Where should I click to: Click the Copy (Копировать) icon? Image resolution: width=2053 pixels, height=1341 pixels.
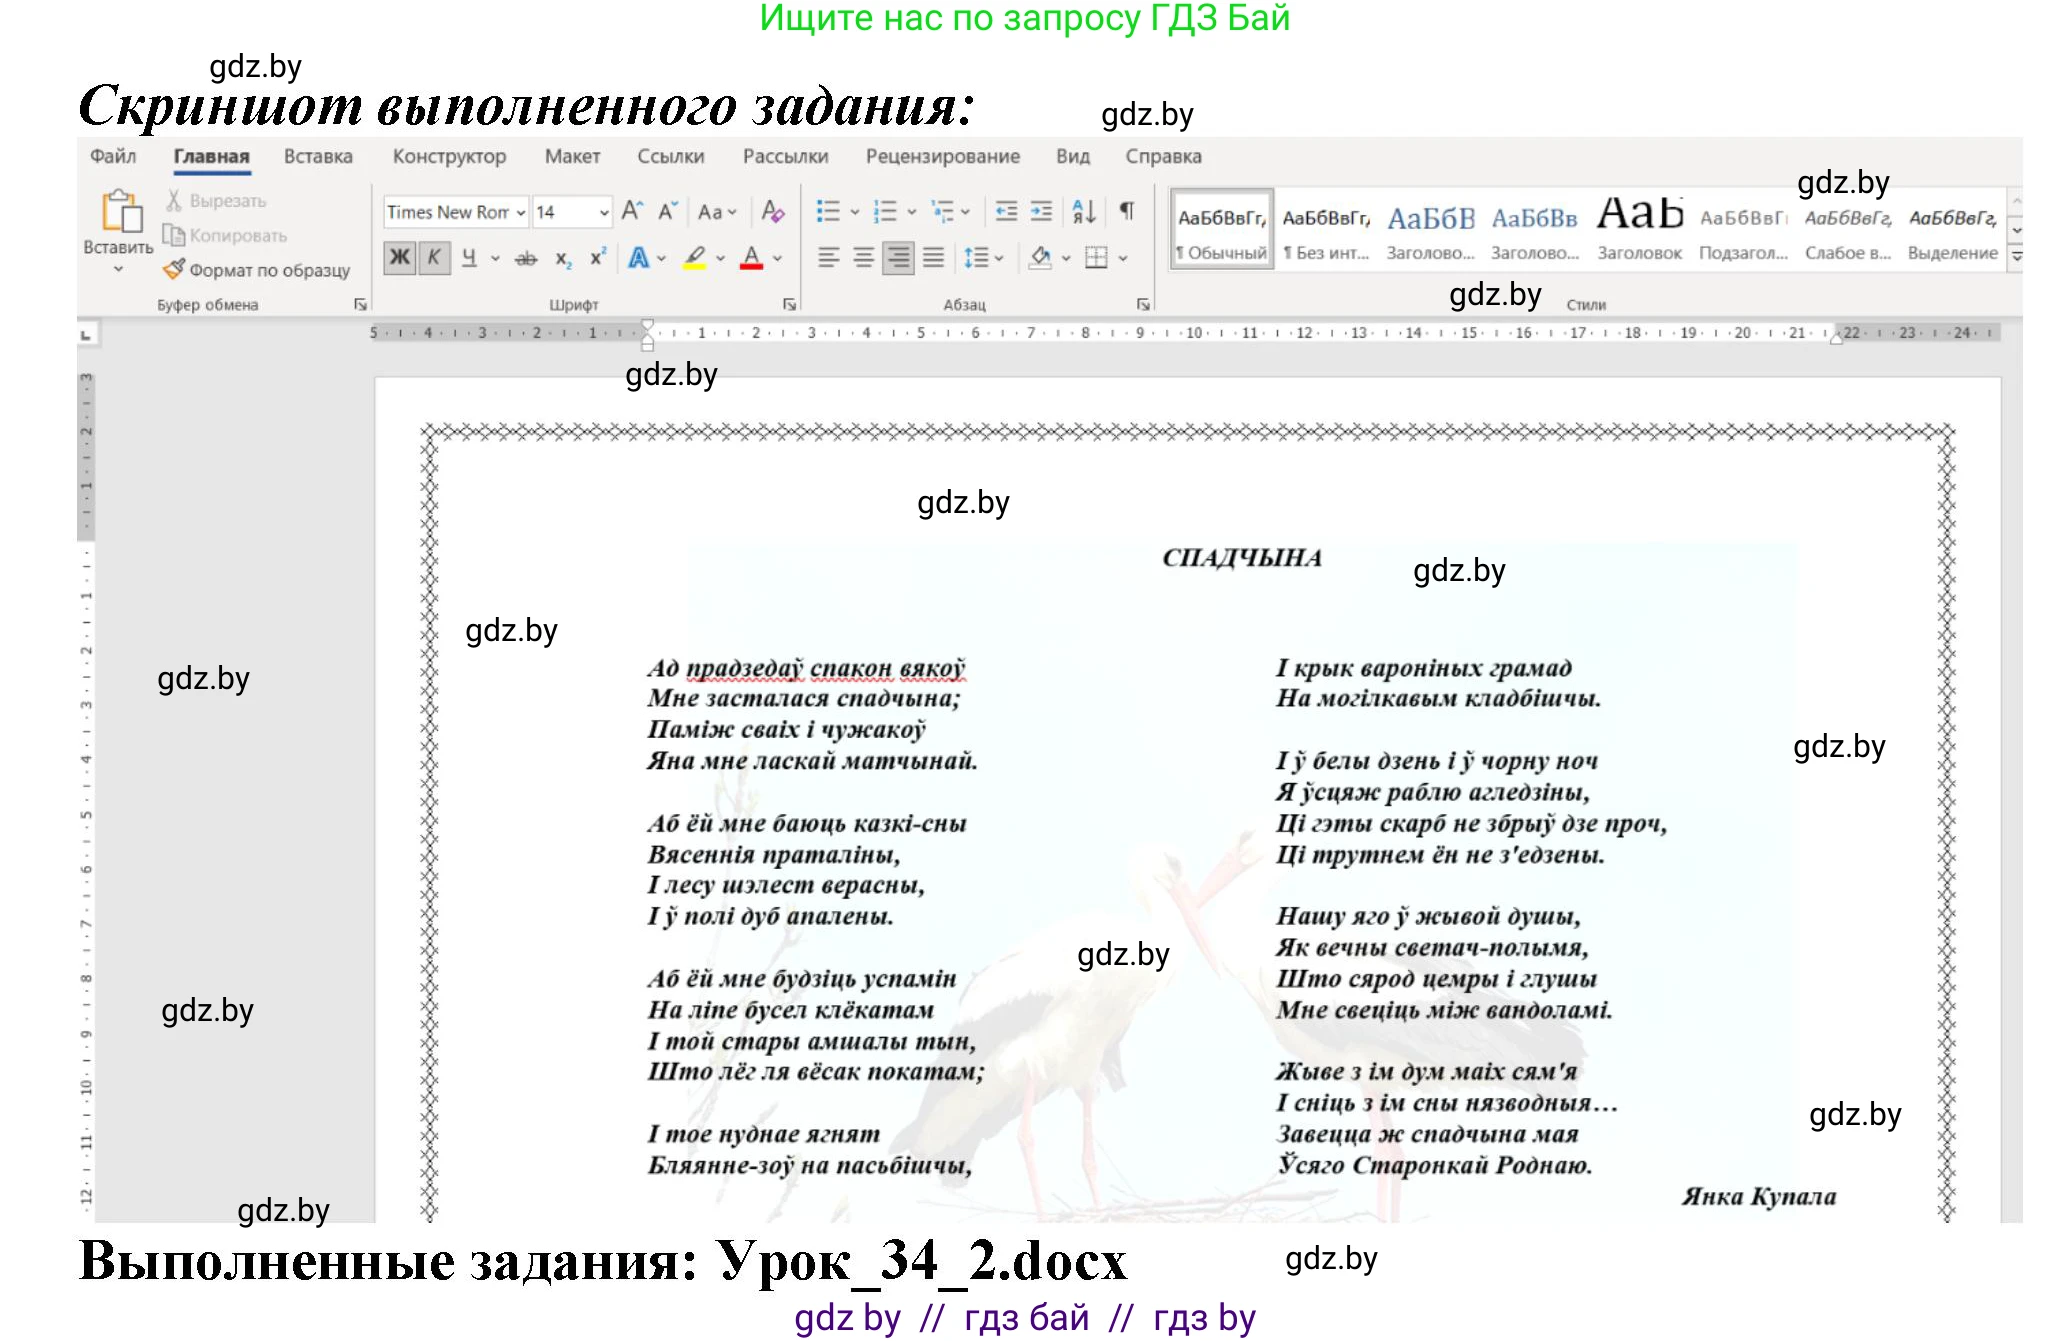coord(174,235)
